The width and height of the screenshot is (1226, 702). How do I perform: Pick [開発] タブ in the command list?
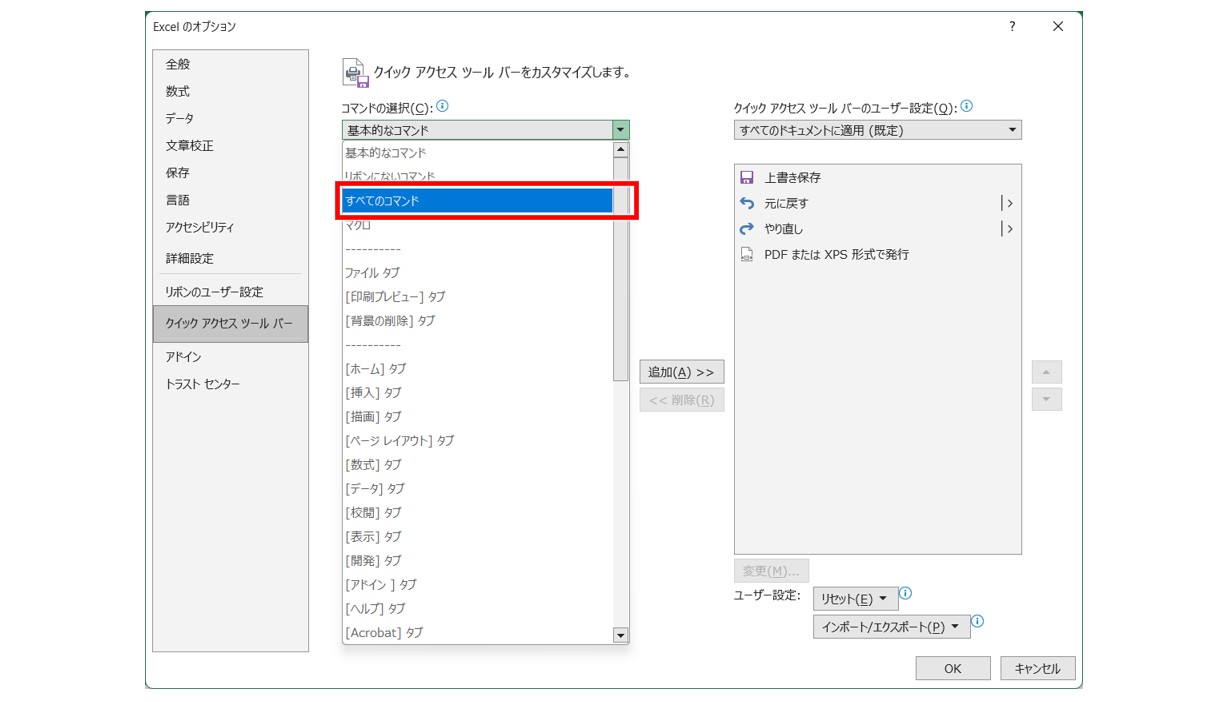(477, 561)
